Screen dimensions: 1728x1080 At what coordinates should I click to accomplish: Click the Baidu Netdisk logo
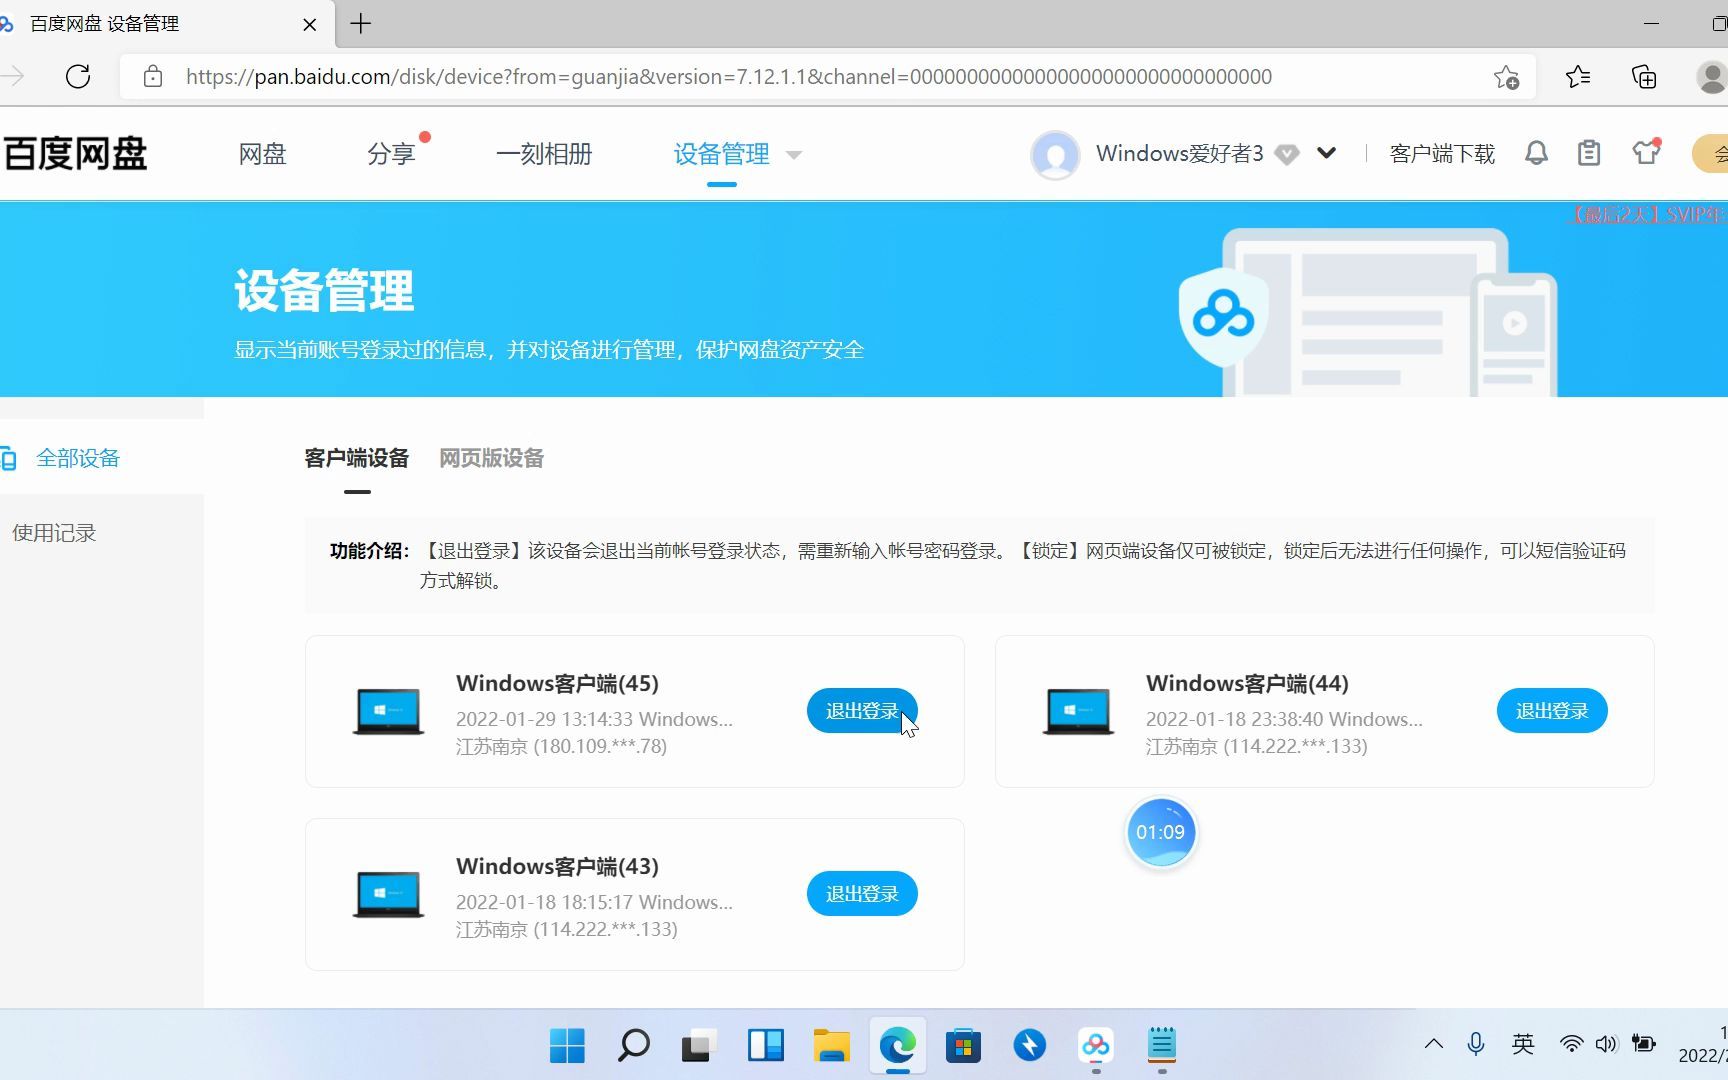click(75, 154)
